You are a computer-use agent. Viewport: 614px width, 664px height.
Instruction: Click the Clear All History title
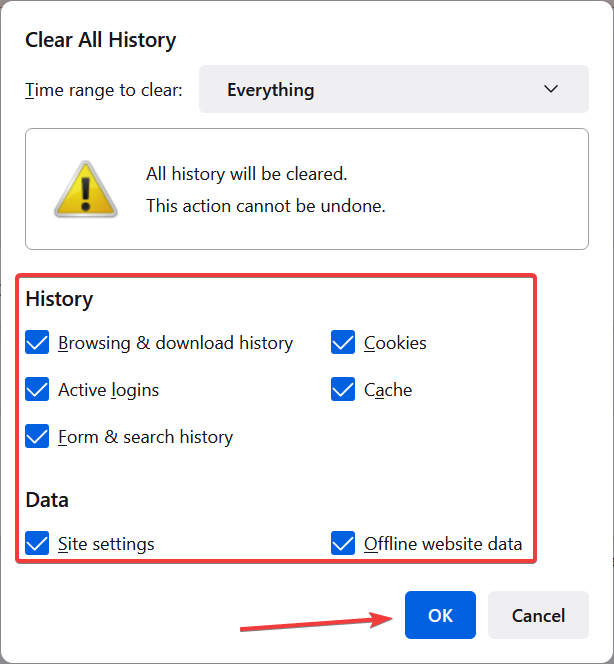tap(100, 40)
